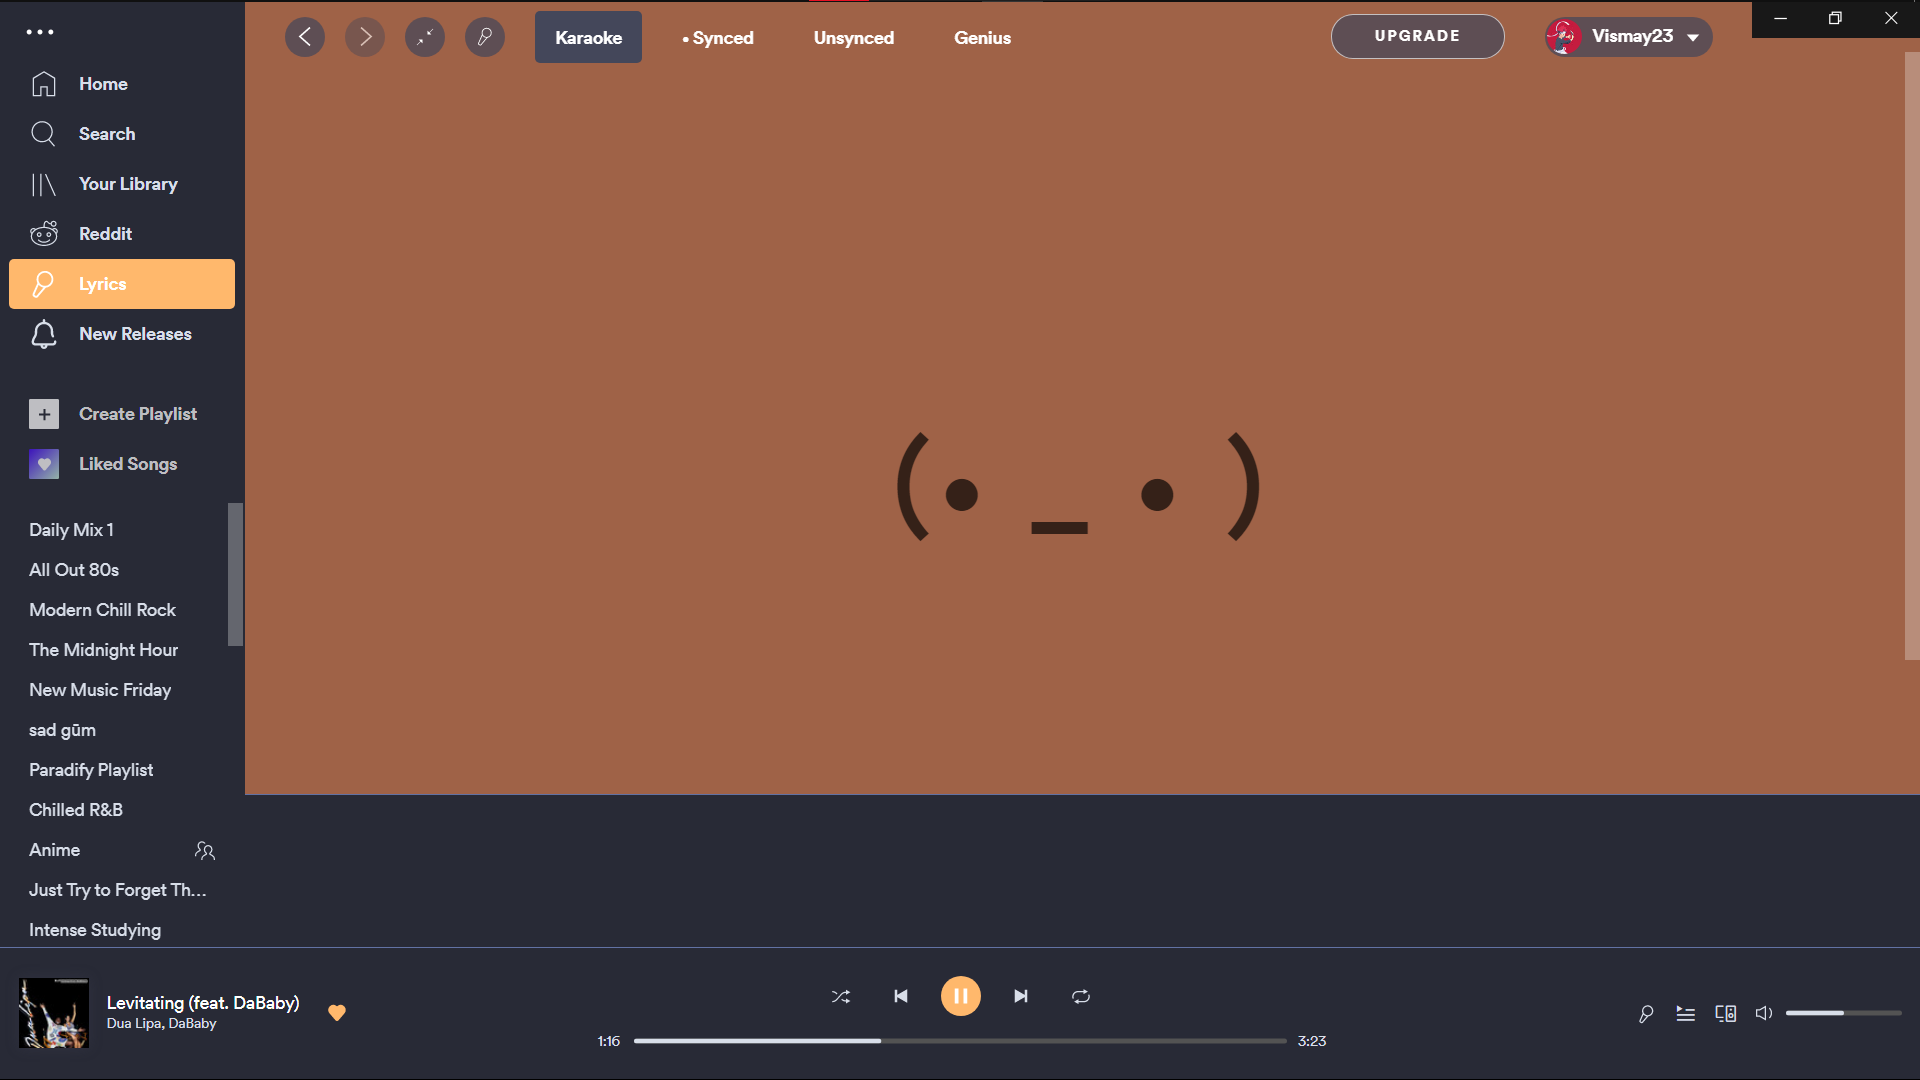Viewport: 1920px width, 1080px height.
Task: Click the microphone karaoke icon in the top bar
Action: click(x=485, y=37)
